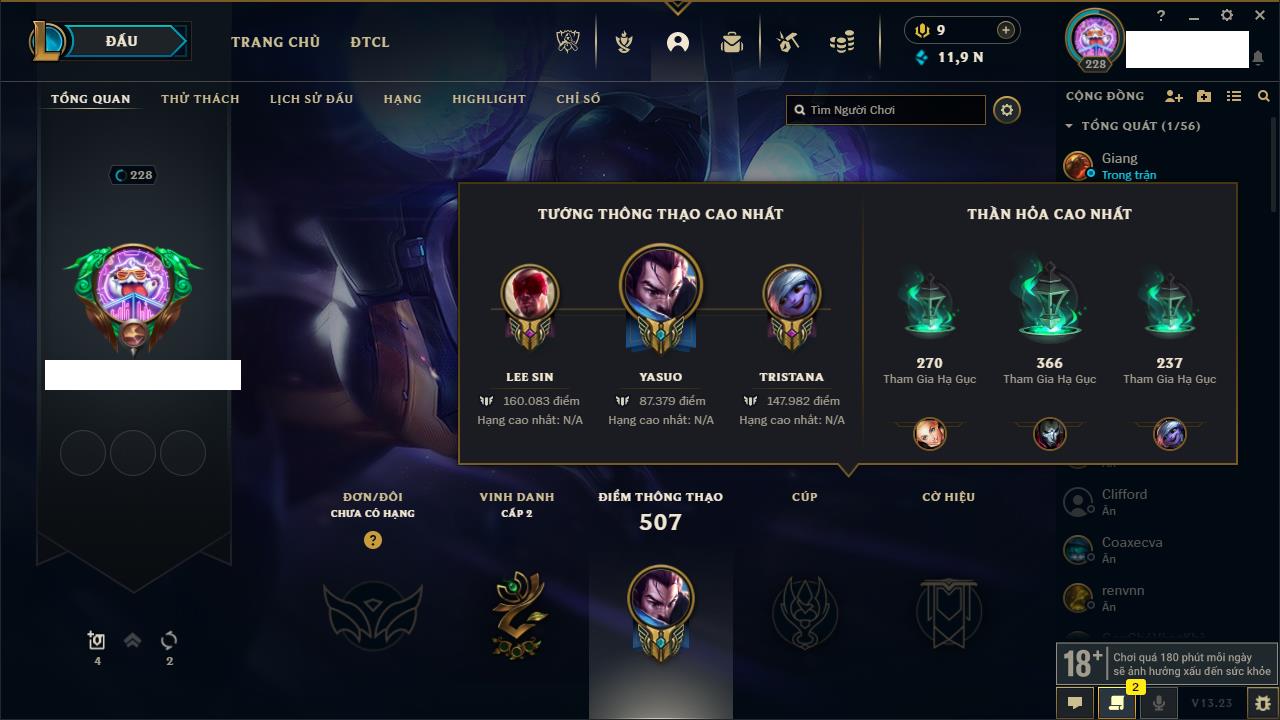Open the Crafting hammer icon
1280x720 pixels.
click(788, 42)
